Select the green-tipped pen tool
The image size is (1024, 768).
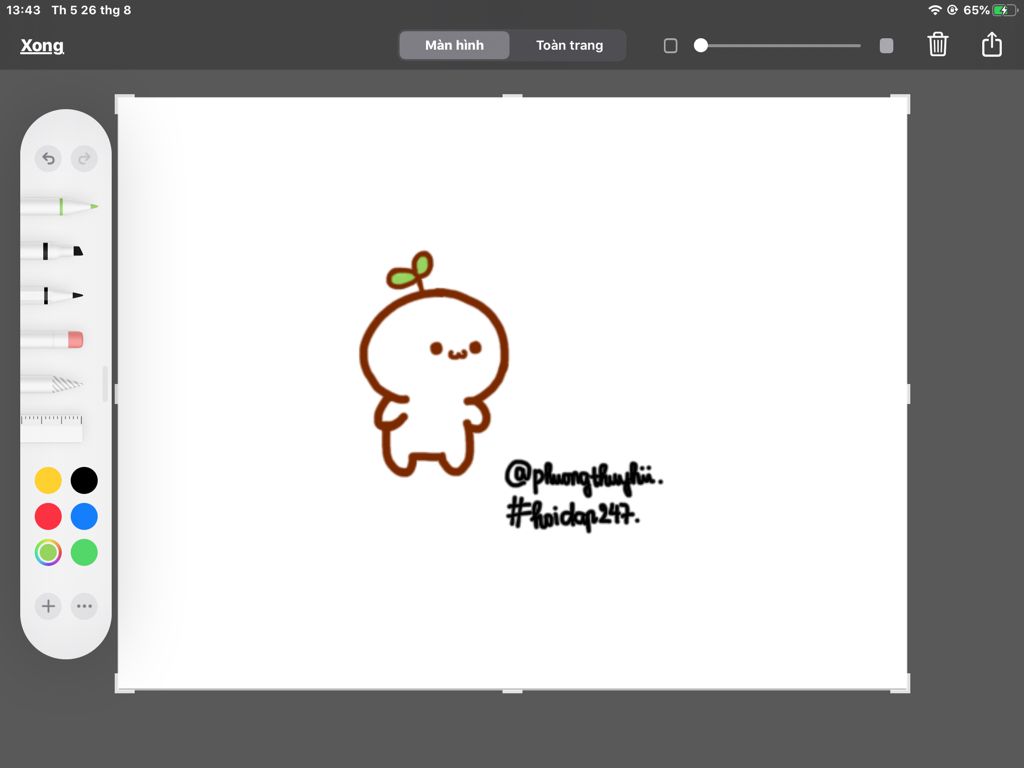coord(59,206)
